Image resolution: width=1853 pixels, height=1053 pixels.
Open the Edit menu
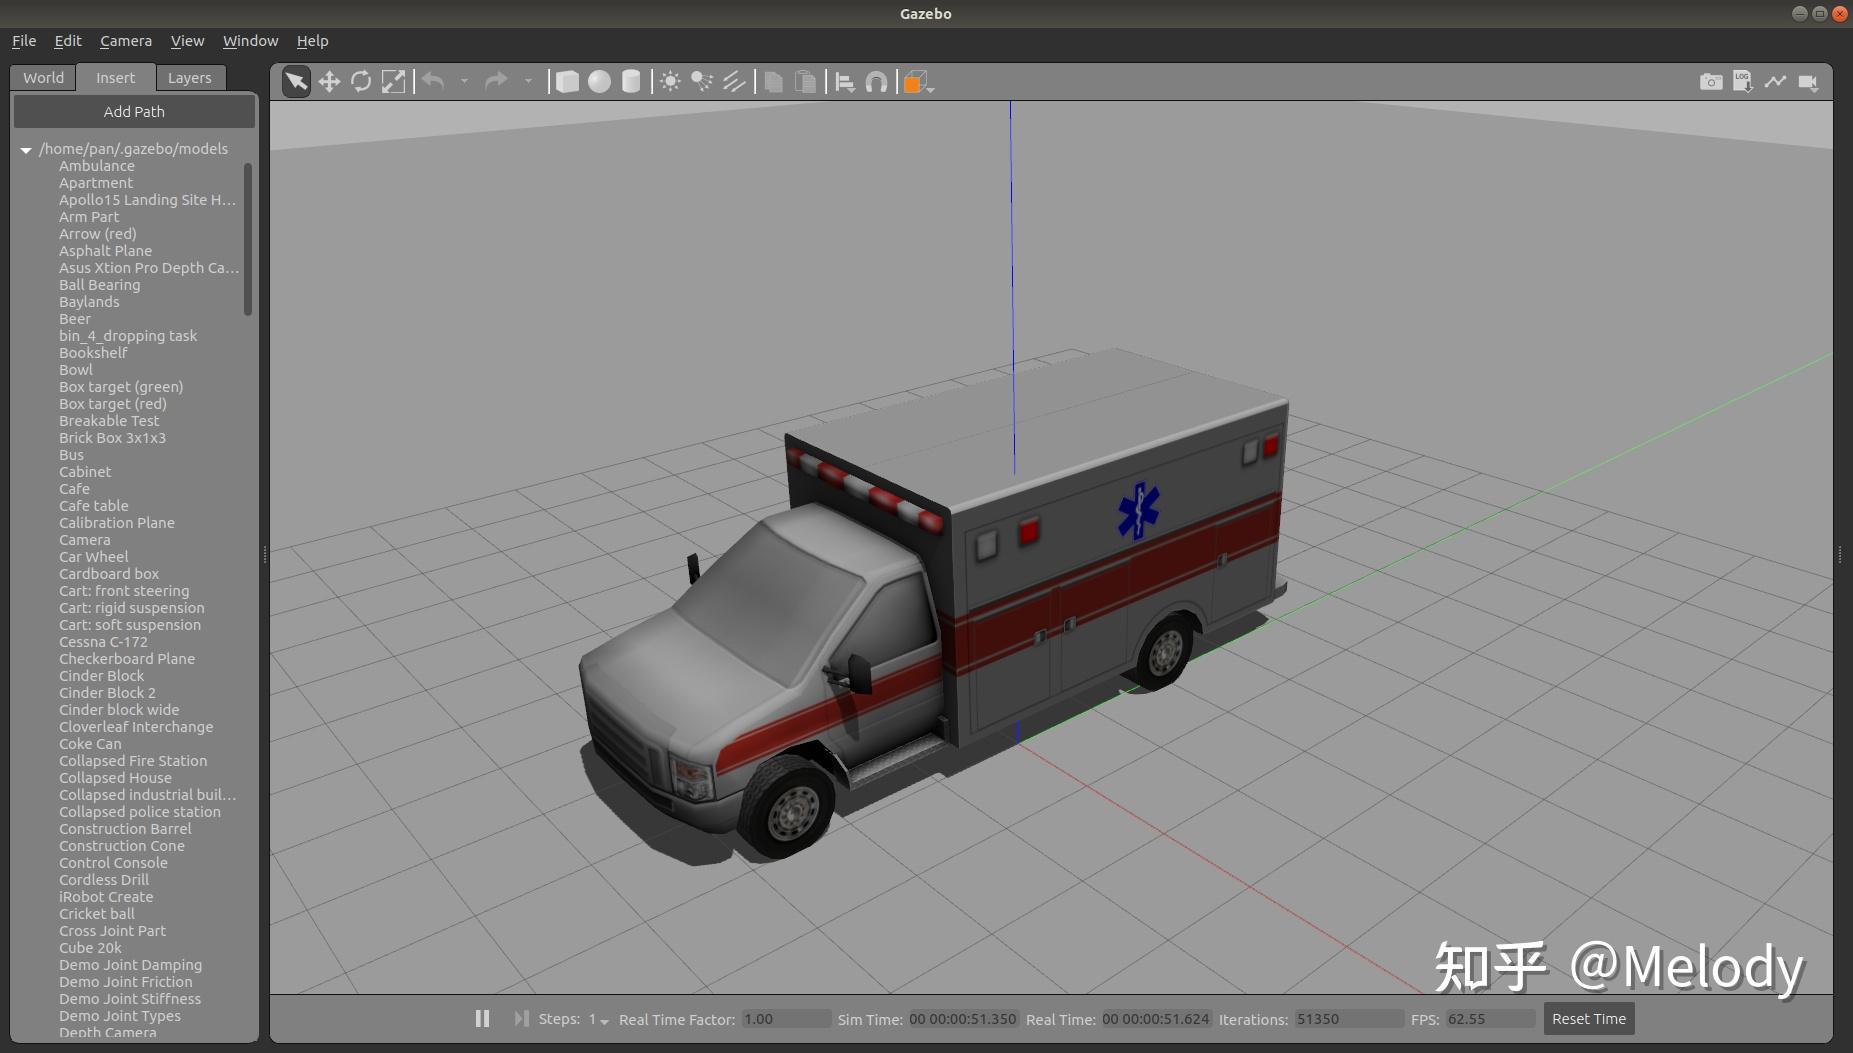coord(68,41)
